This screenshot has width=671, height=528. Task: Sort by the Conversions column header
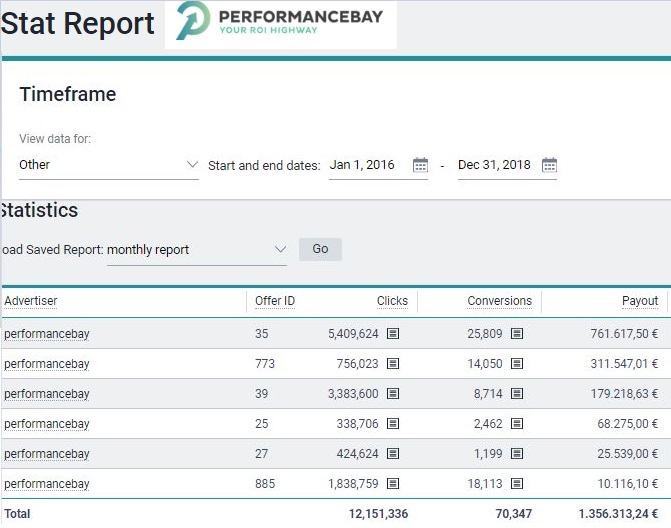499,301
